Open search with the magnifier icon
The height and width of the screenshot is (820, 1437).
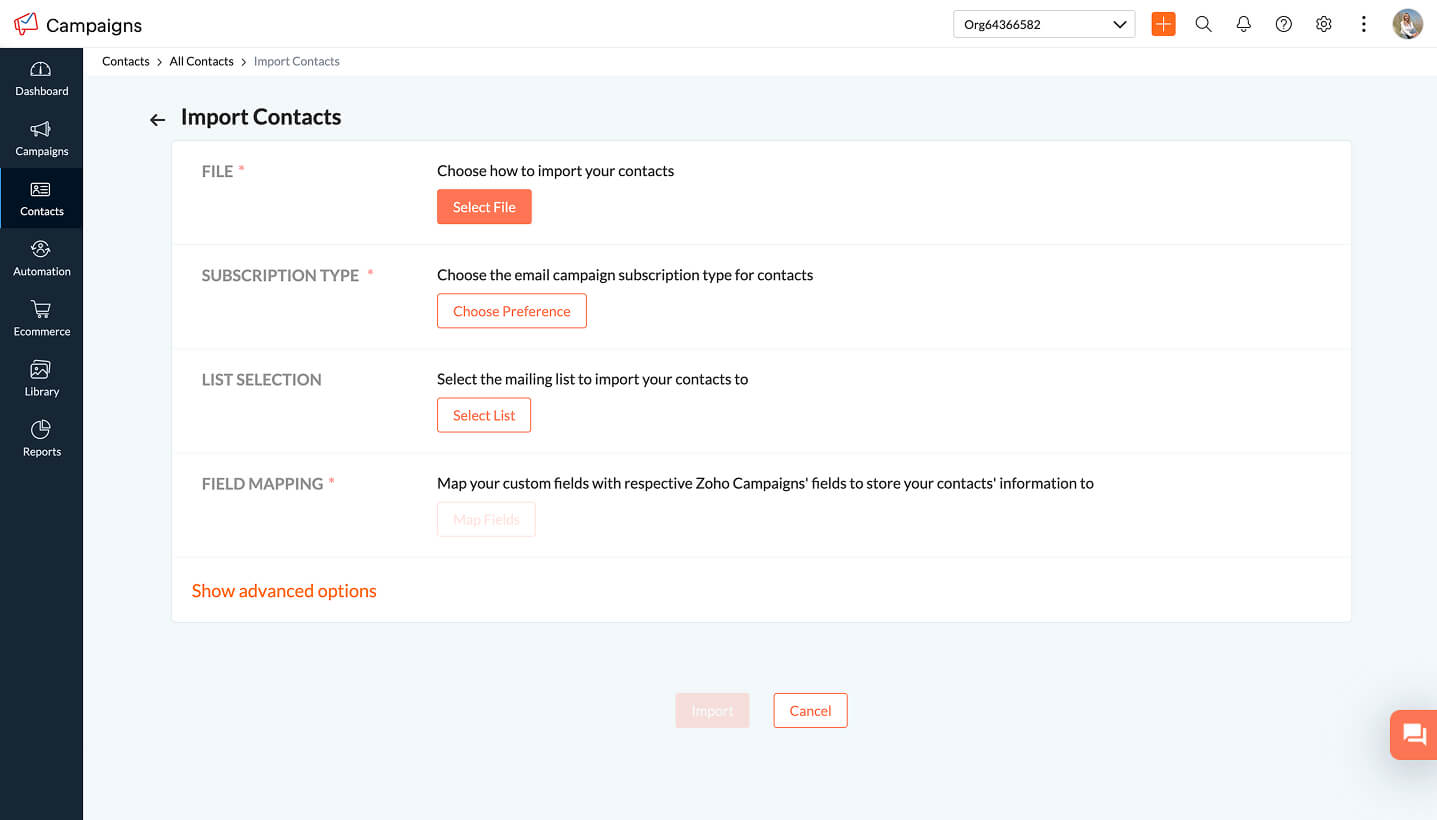[1203, 24]
